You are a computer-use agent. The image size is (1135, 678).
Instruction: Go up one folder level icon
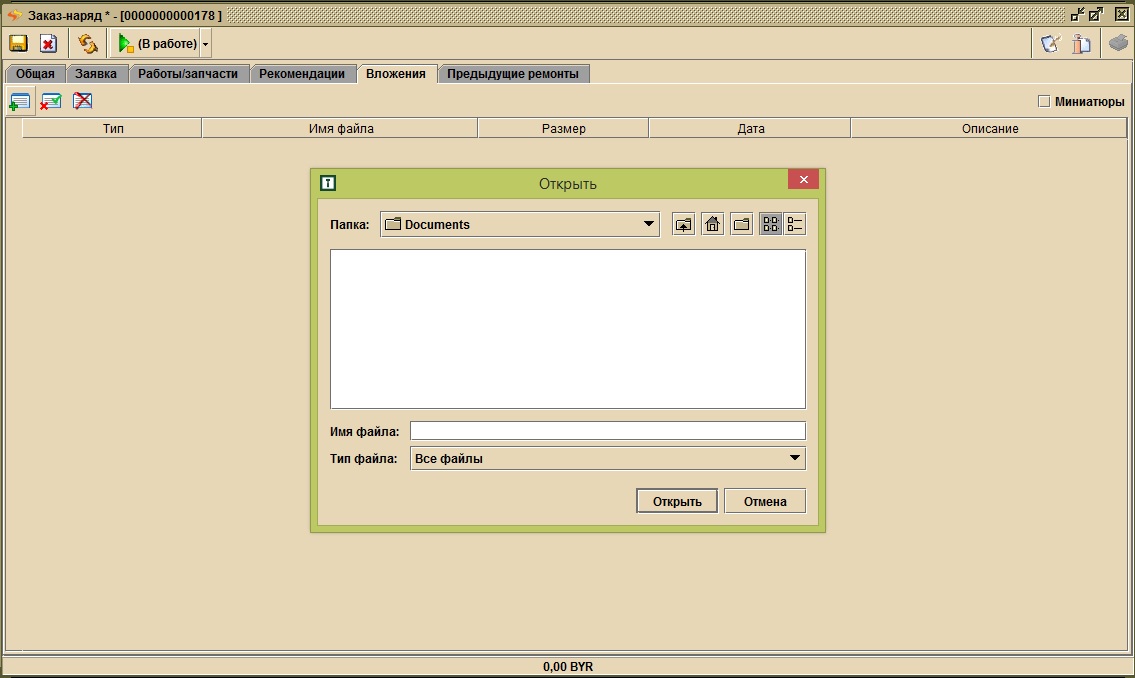point(683,224)
